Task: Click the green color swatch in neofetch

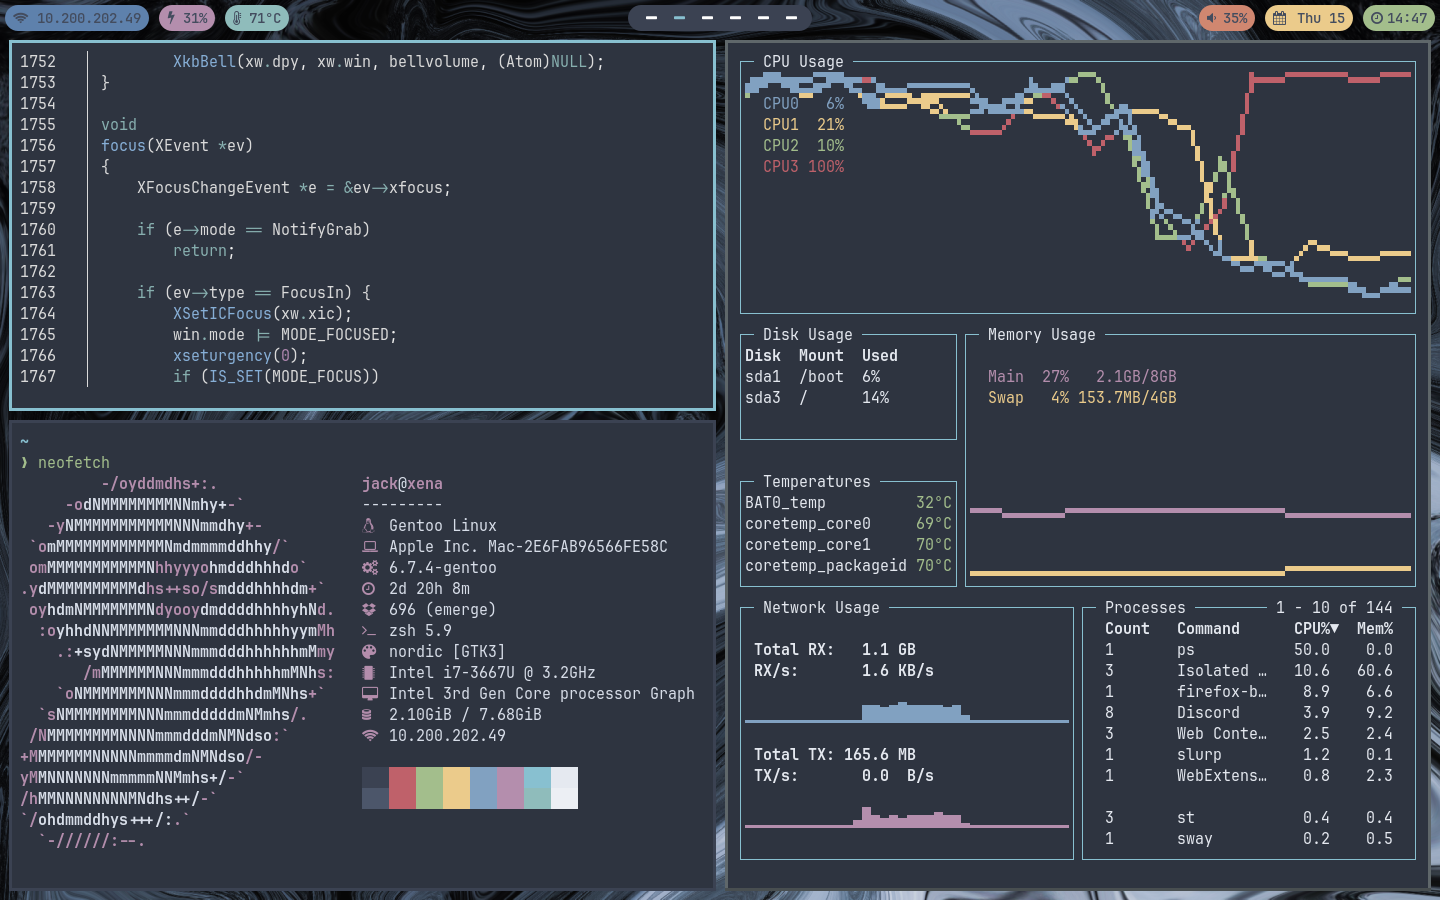Action: (x=429, y=788)
